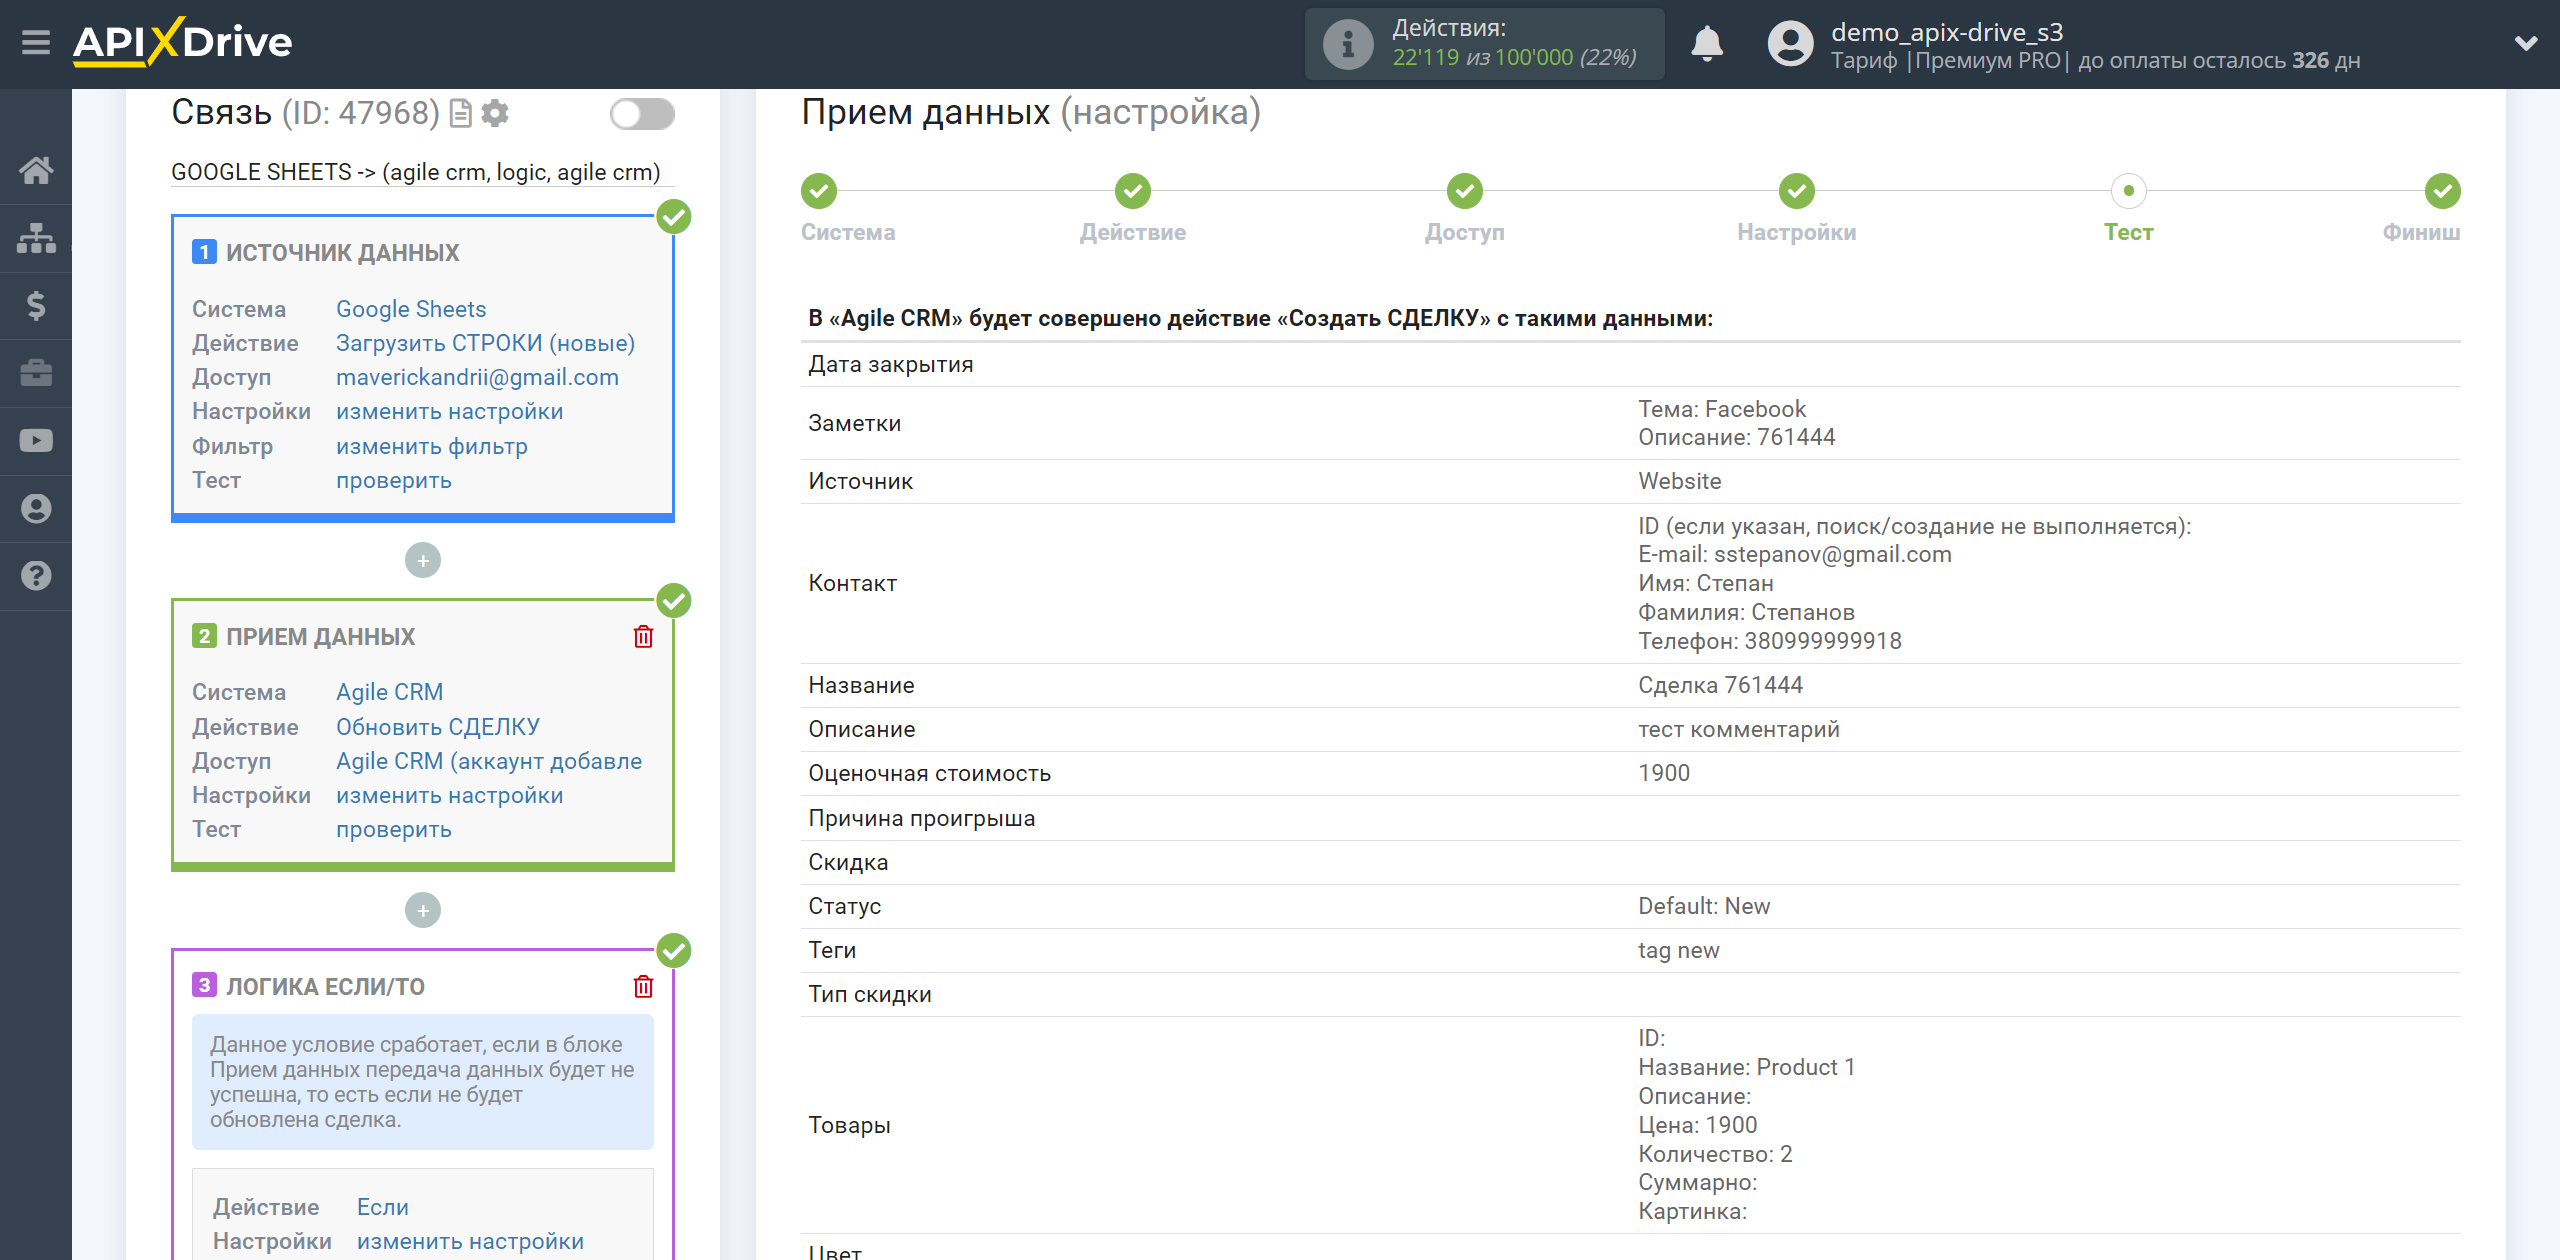Viewport: 2560px width, 1260px height.
Task: Open the profile sidebar icon
Action: coord(36,508)
